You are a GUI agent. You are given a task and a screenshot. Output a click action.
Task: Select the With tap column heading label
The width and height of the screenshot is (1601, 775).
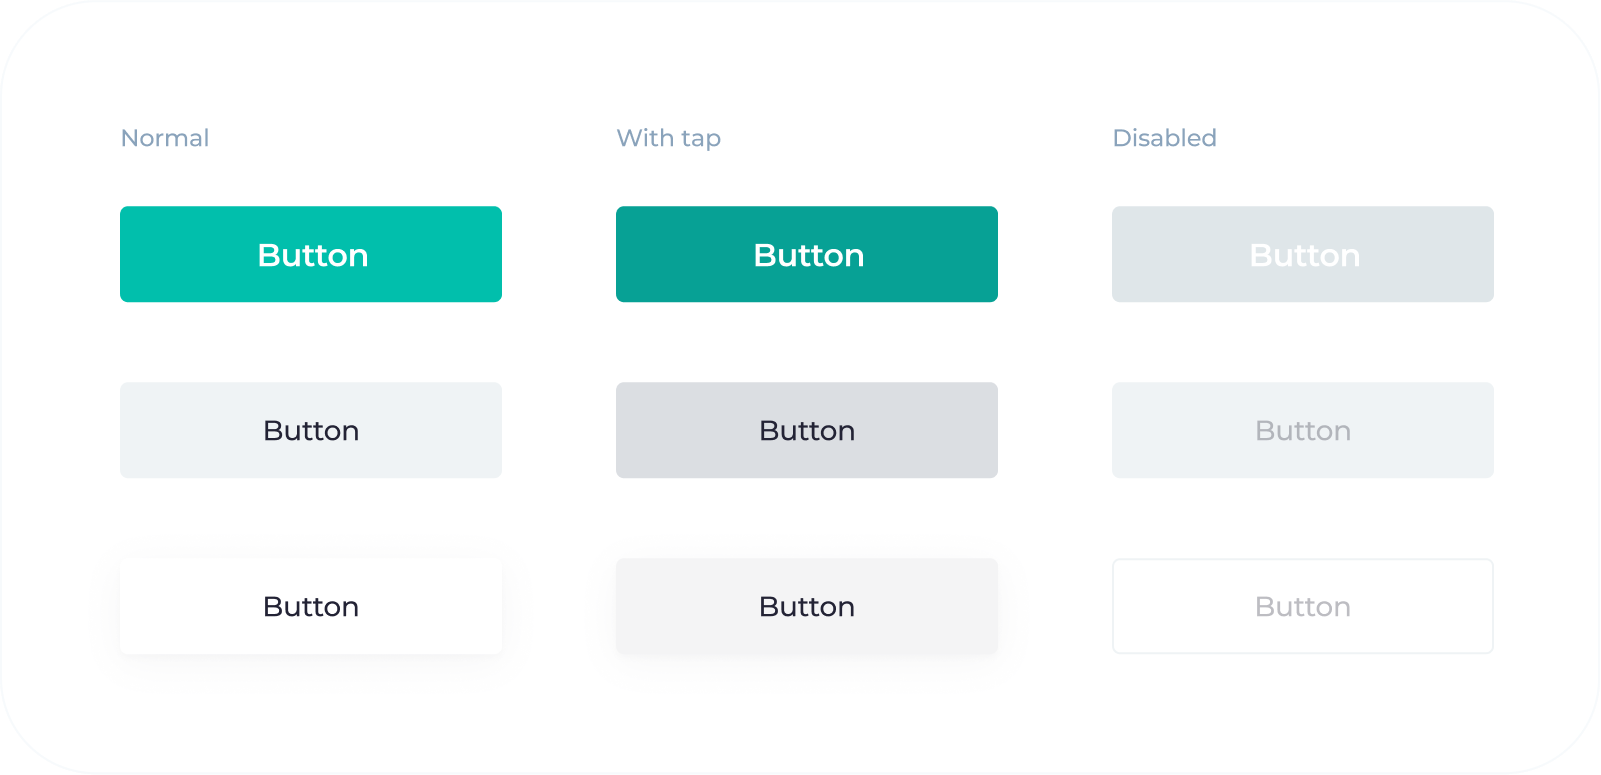click(668, 138)
